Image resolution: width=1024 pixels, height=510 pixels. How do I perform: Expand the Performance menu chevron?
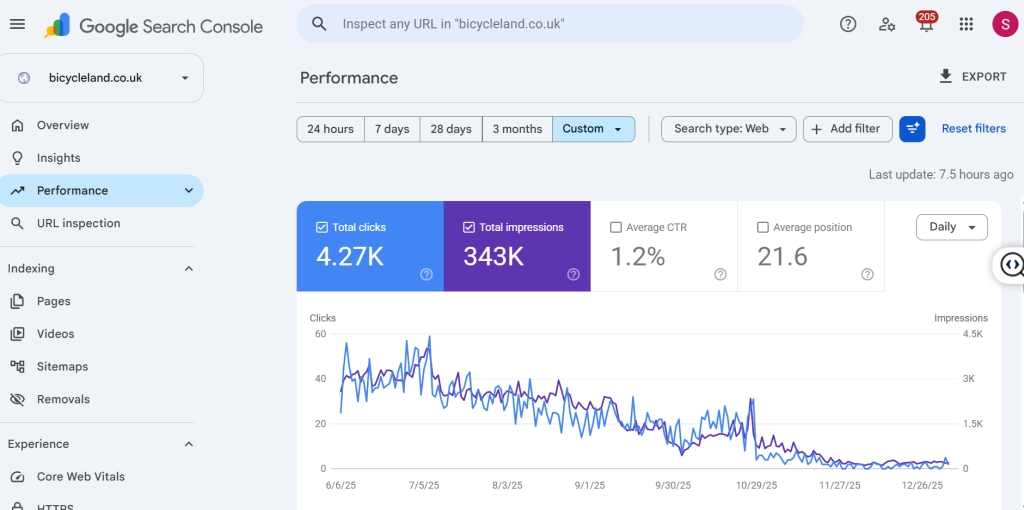[x=189, y=191]
